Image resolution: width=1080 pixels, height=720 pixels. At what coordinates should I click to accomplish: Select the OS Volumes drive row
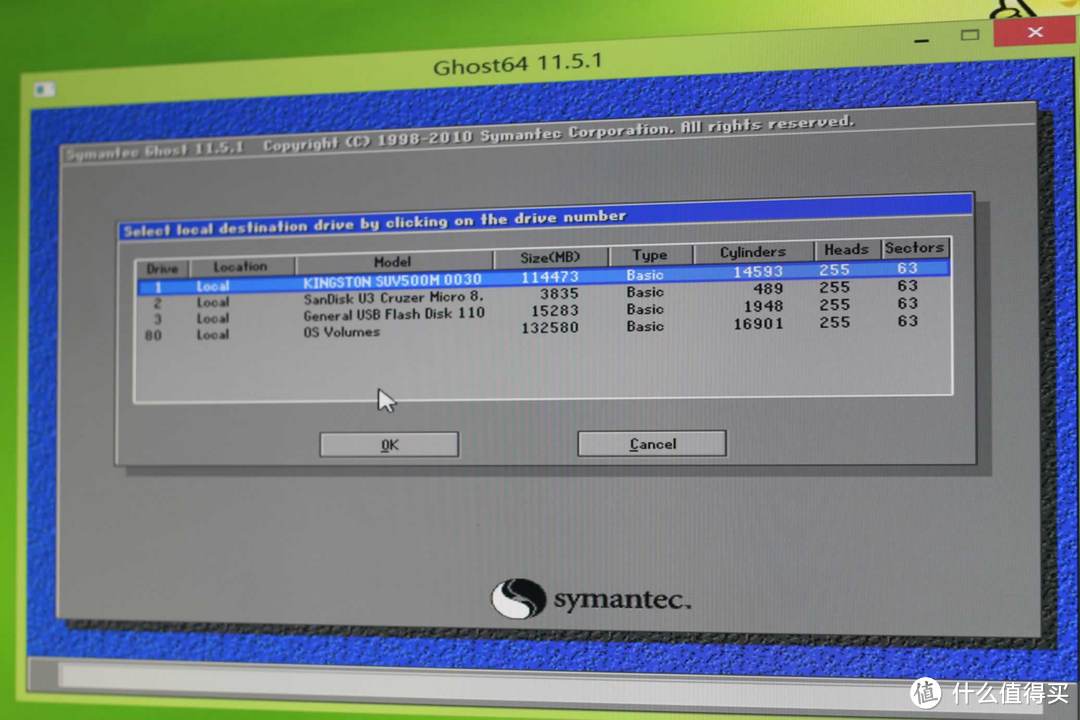(x=543, y=329)
